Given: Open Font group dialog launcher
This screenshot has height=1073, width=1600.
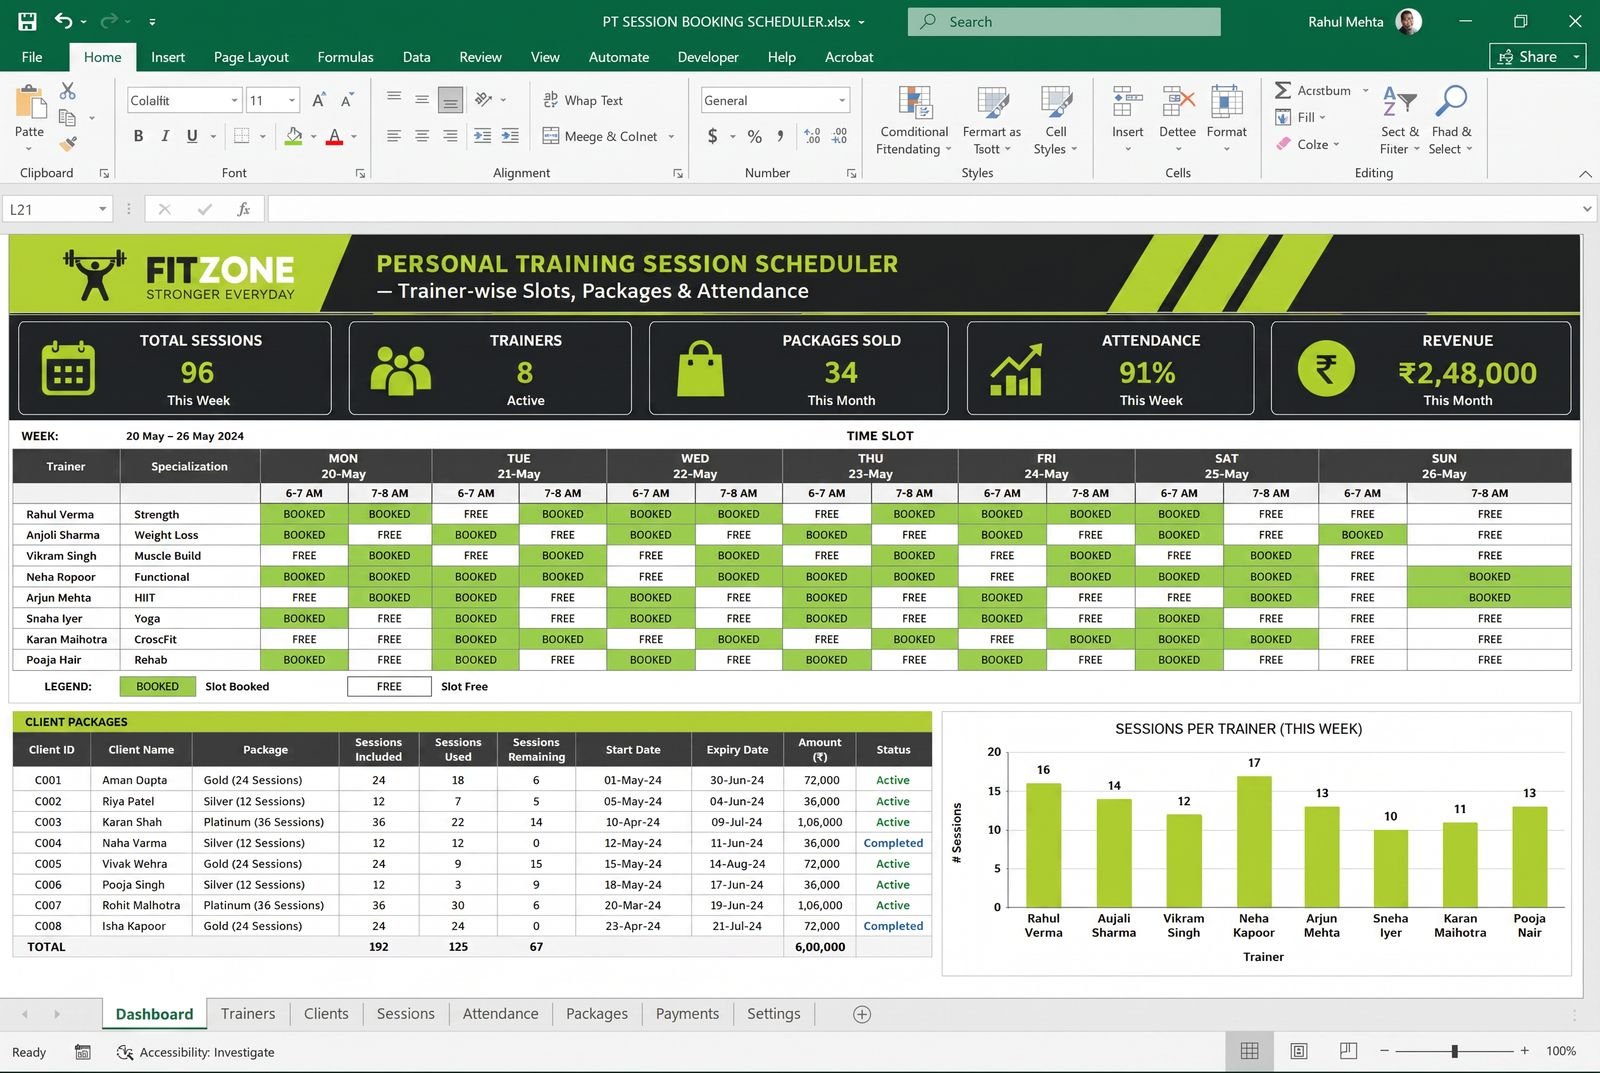Looking at the screenshot, I should pos(360,173).
